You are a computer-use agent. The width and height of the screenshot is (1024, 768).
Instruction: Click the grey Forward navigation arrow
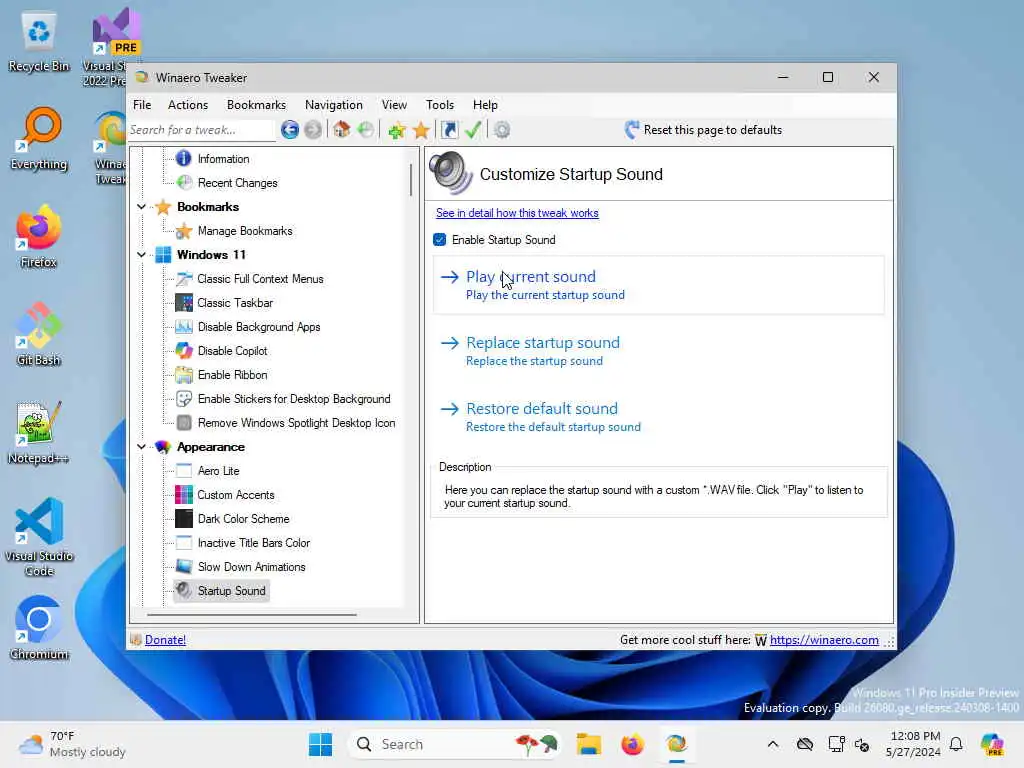click(313, 130)
